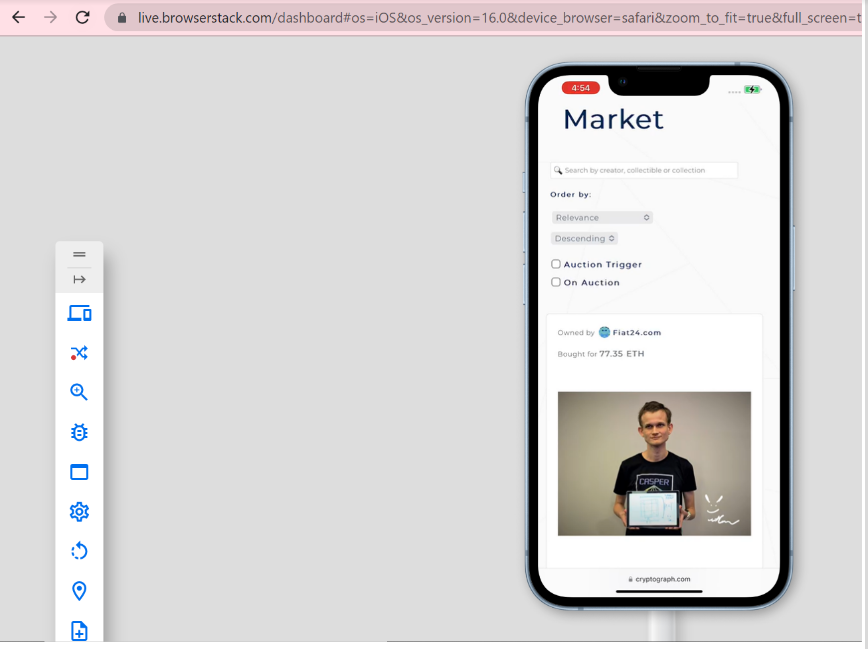This screenshot has height=649, width=868.
Task: Click the Switch Device icon in toolbar
Action: (x=79, y=314)
